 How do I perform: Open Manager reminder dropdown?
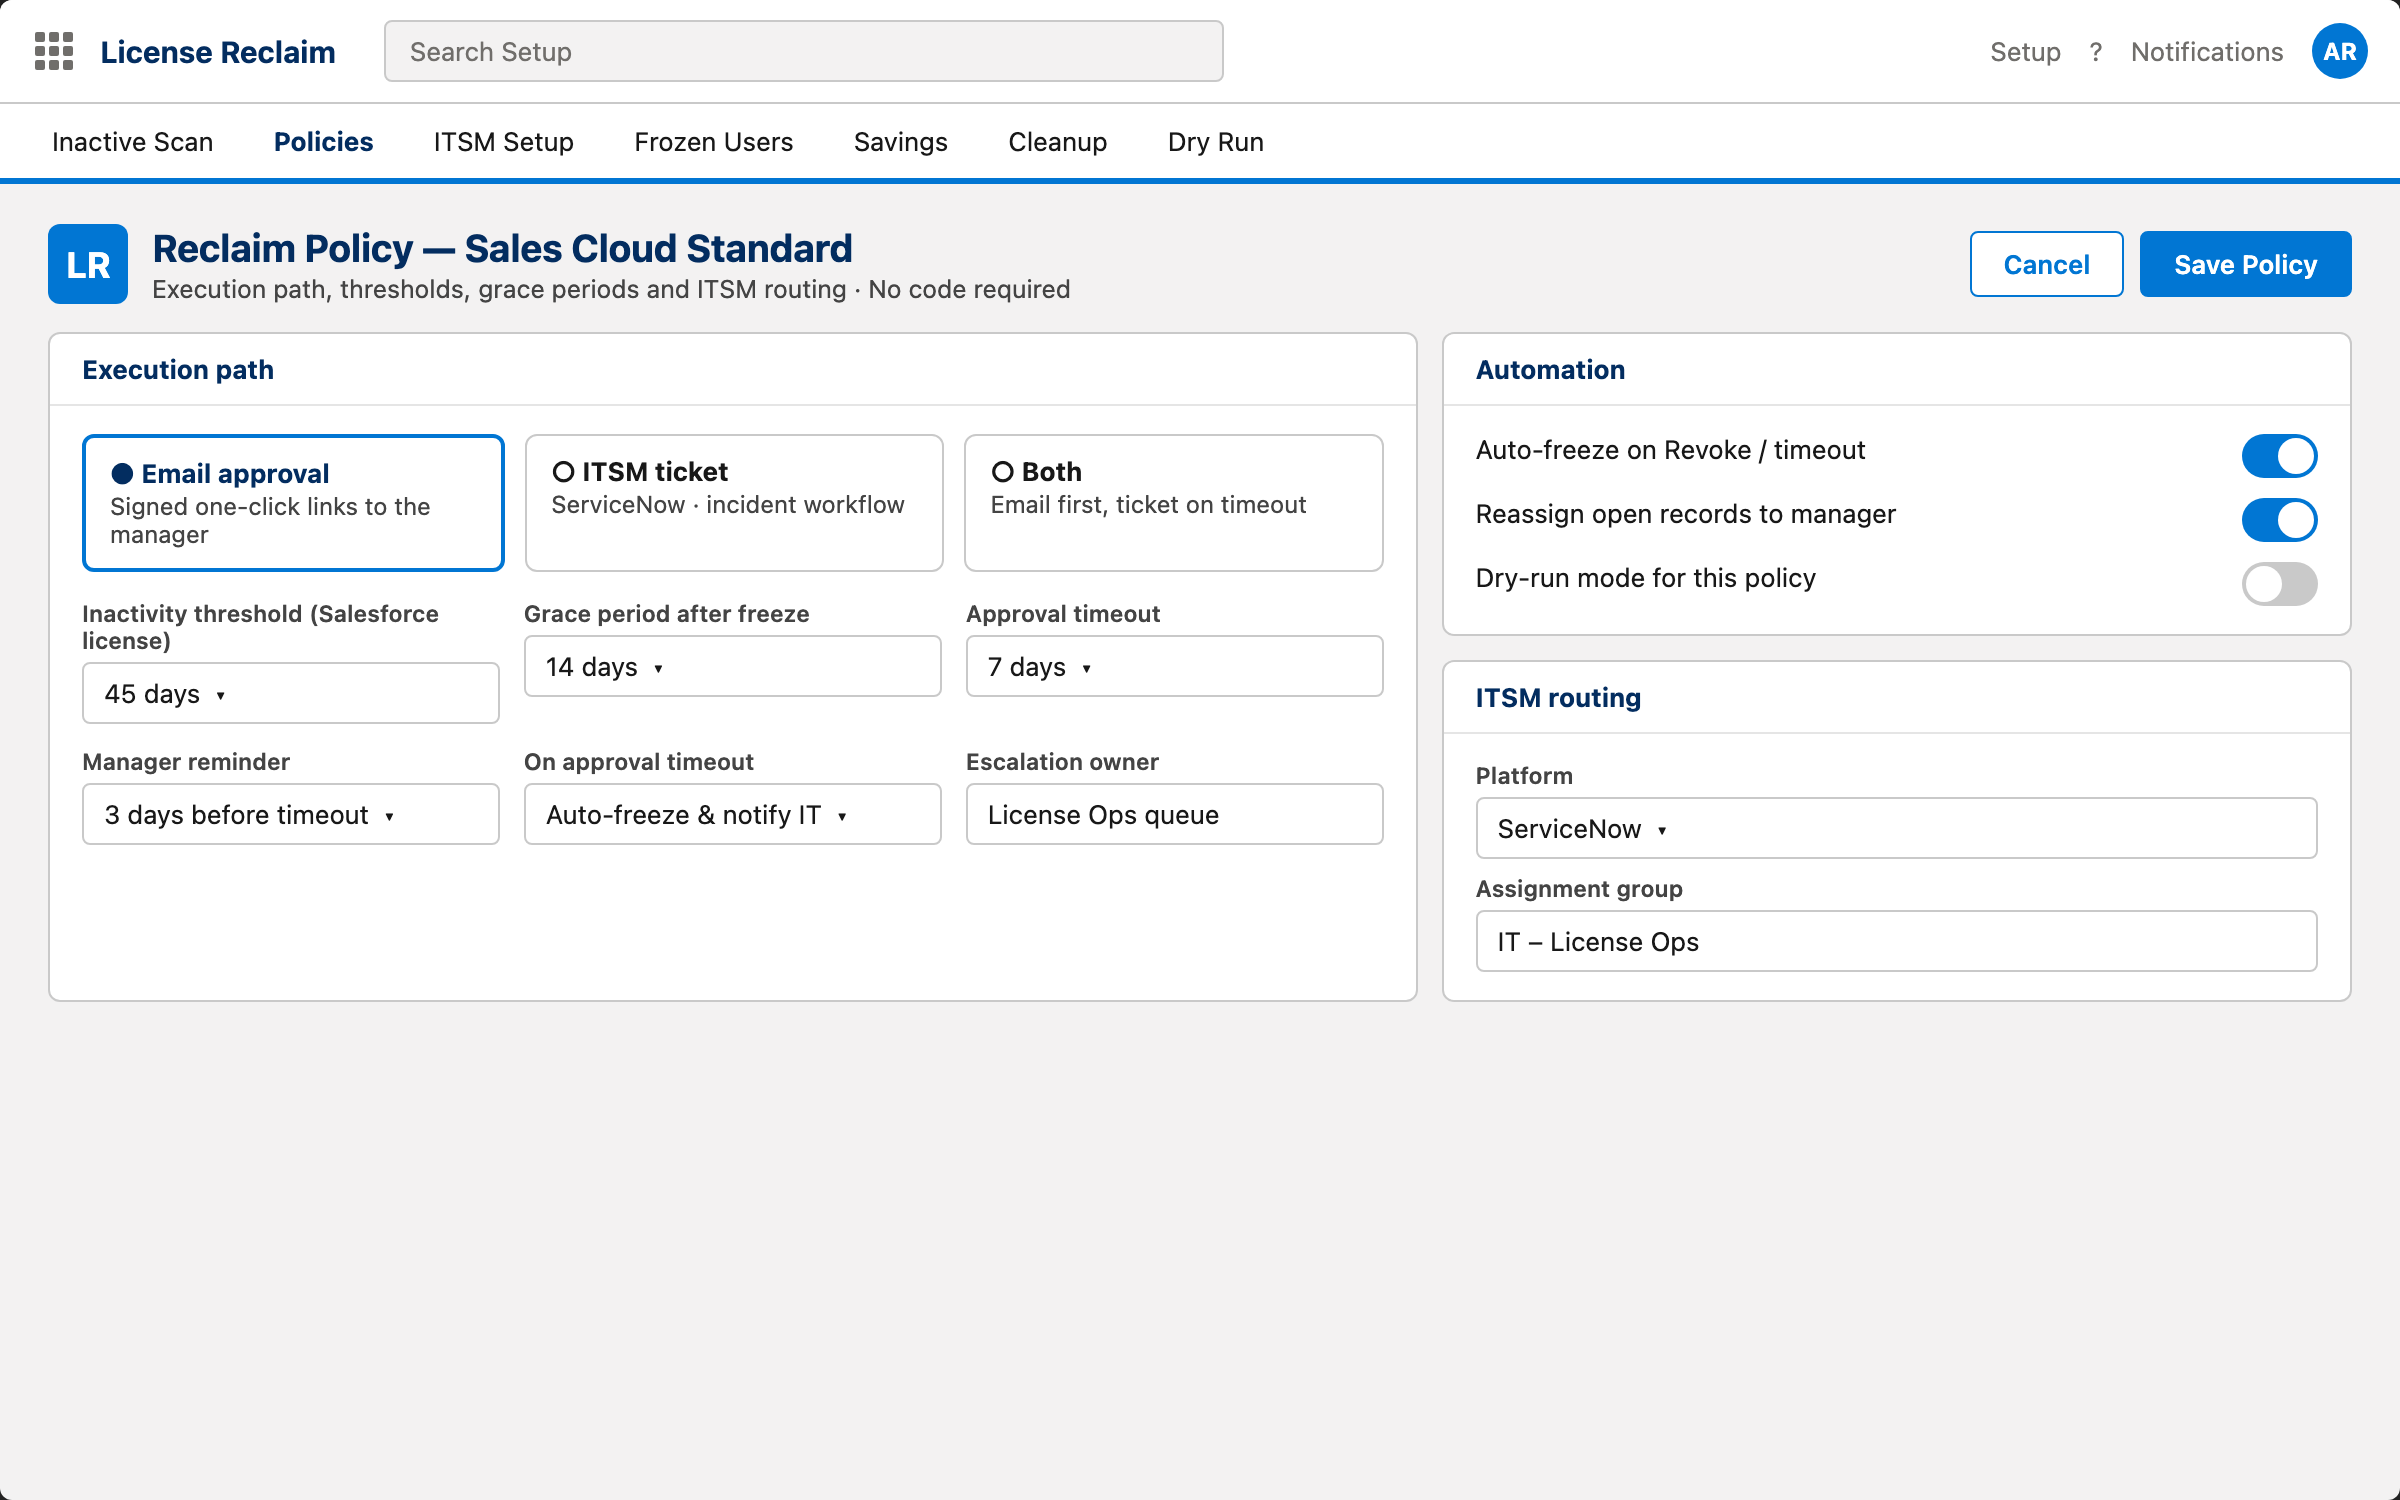(x=291, y=814)
